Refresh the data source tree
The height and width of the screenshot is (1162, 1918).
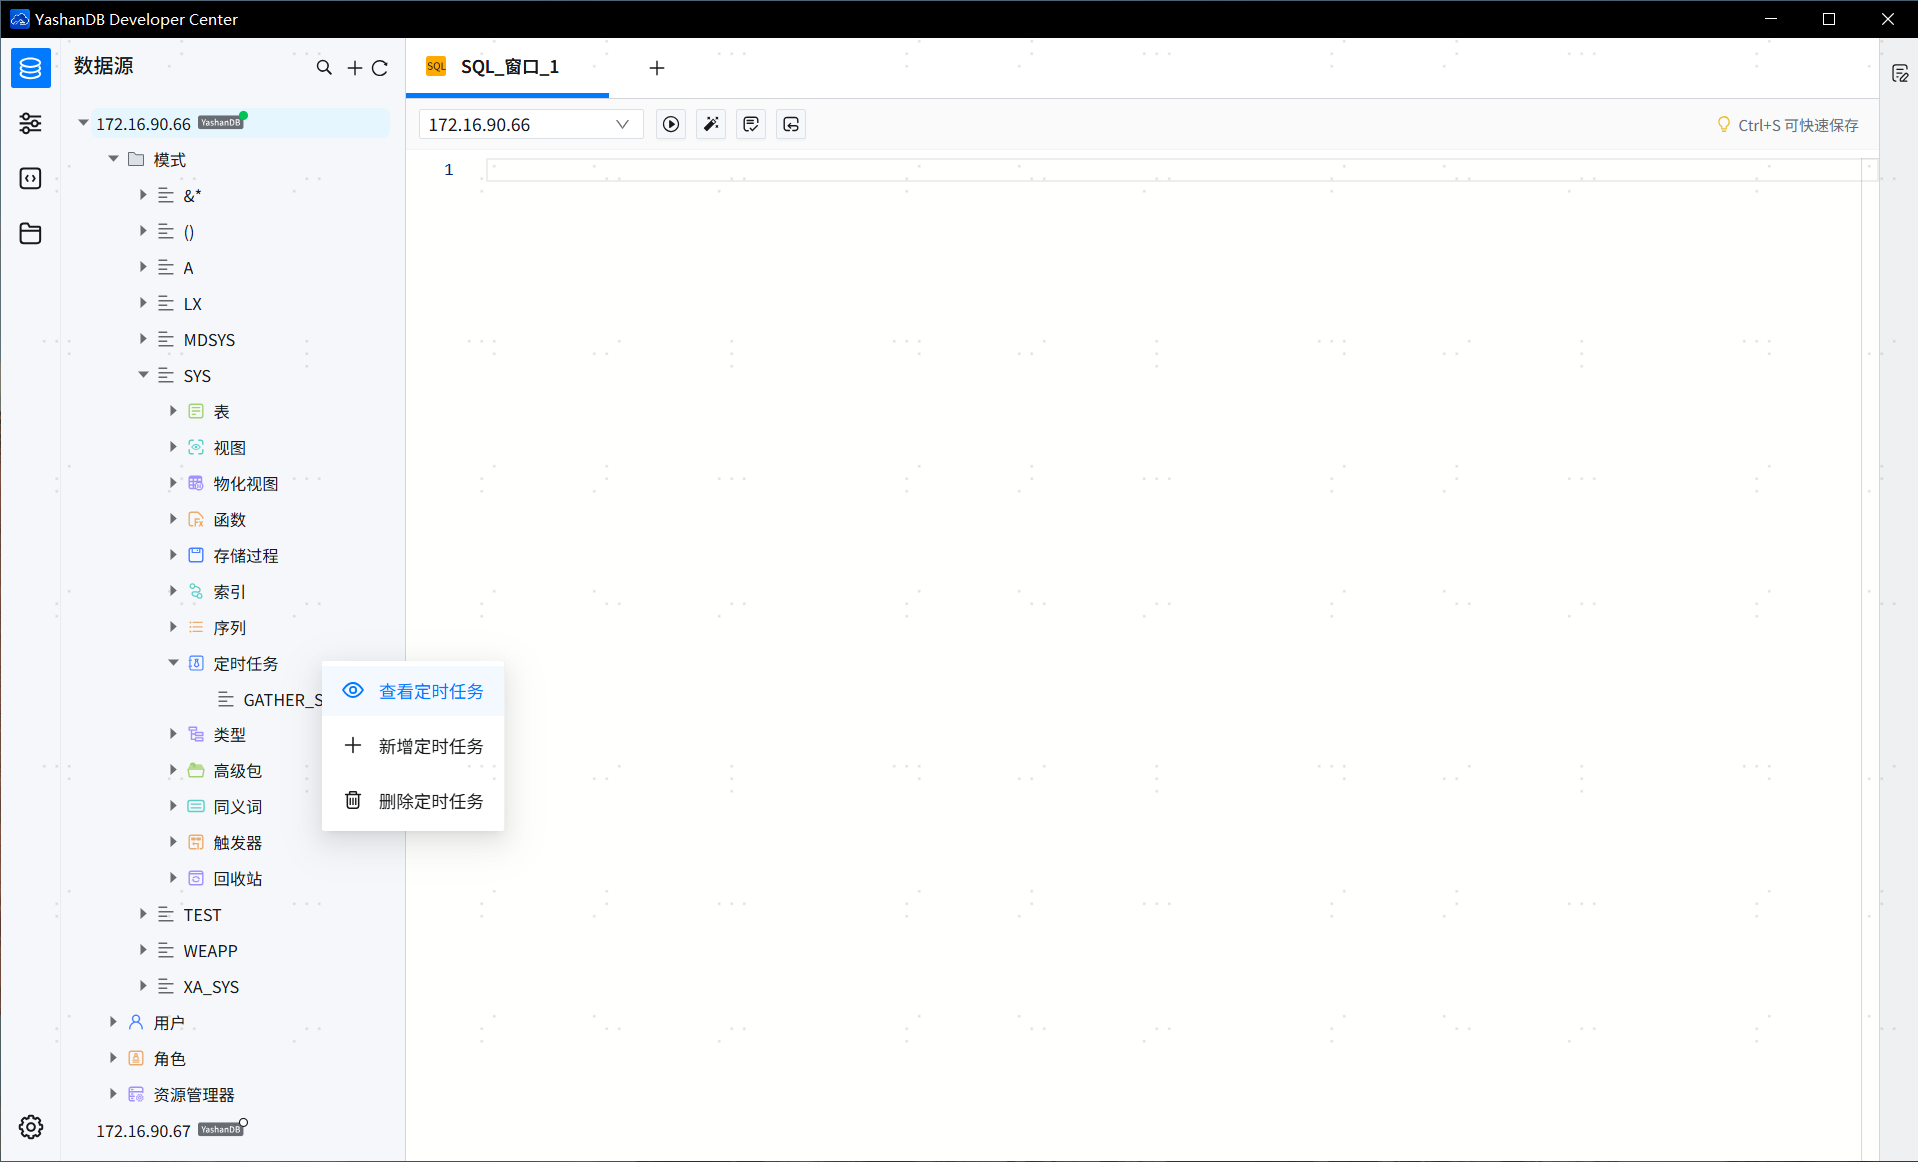point(380,68)
